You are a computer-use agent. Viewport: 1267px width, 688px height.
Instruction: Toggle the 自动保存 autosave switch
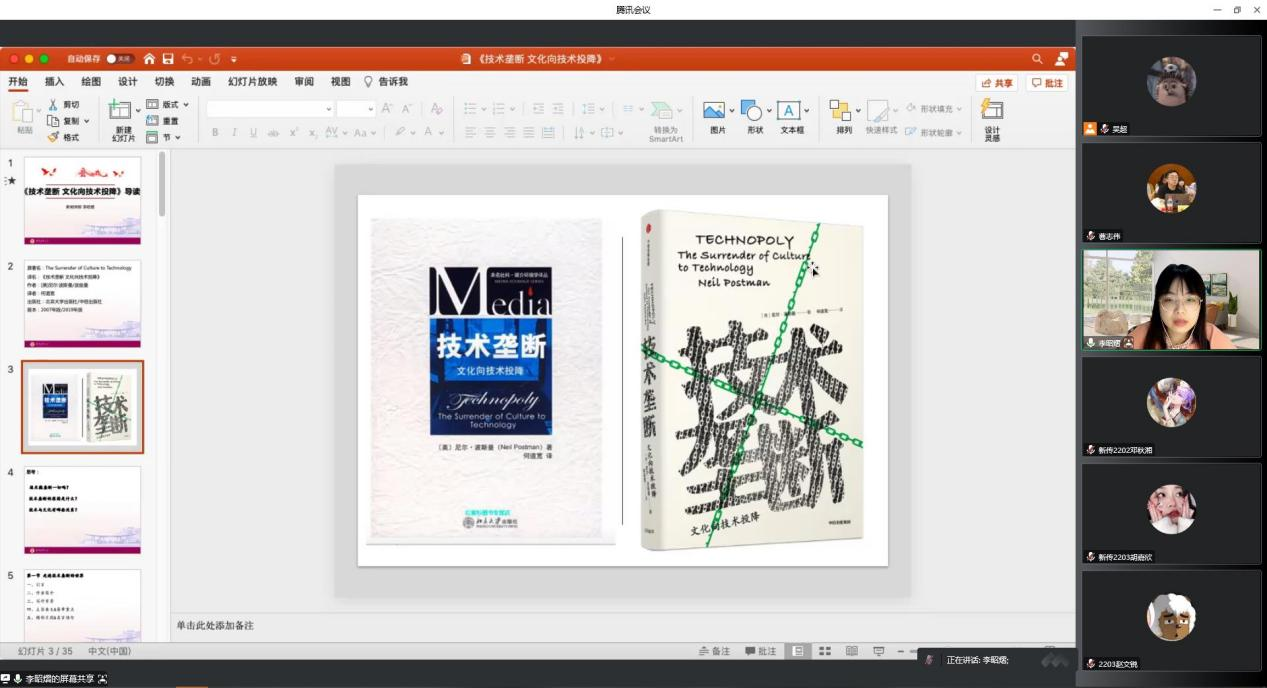[x=119, y=59]
